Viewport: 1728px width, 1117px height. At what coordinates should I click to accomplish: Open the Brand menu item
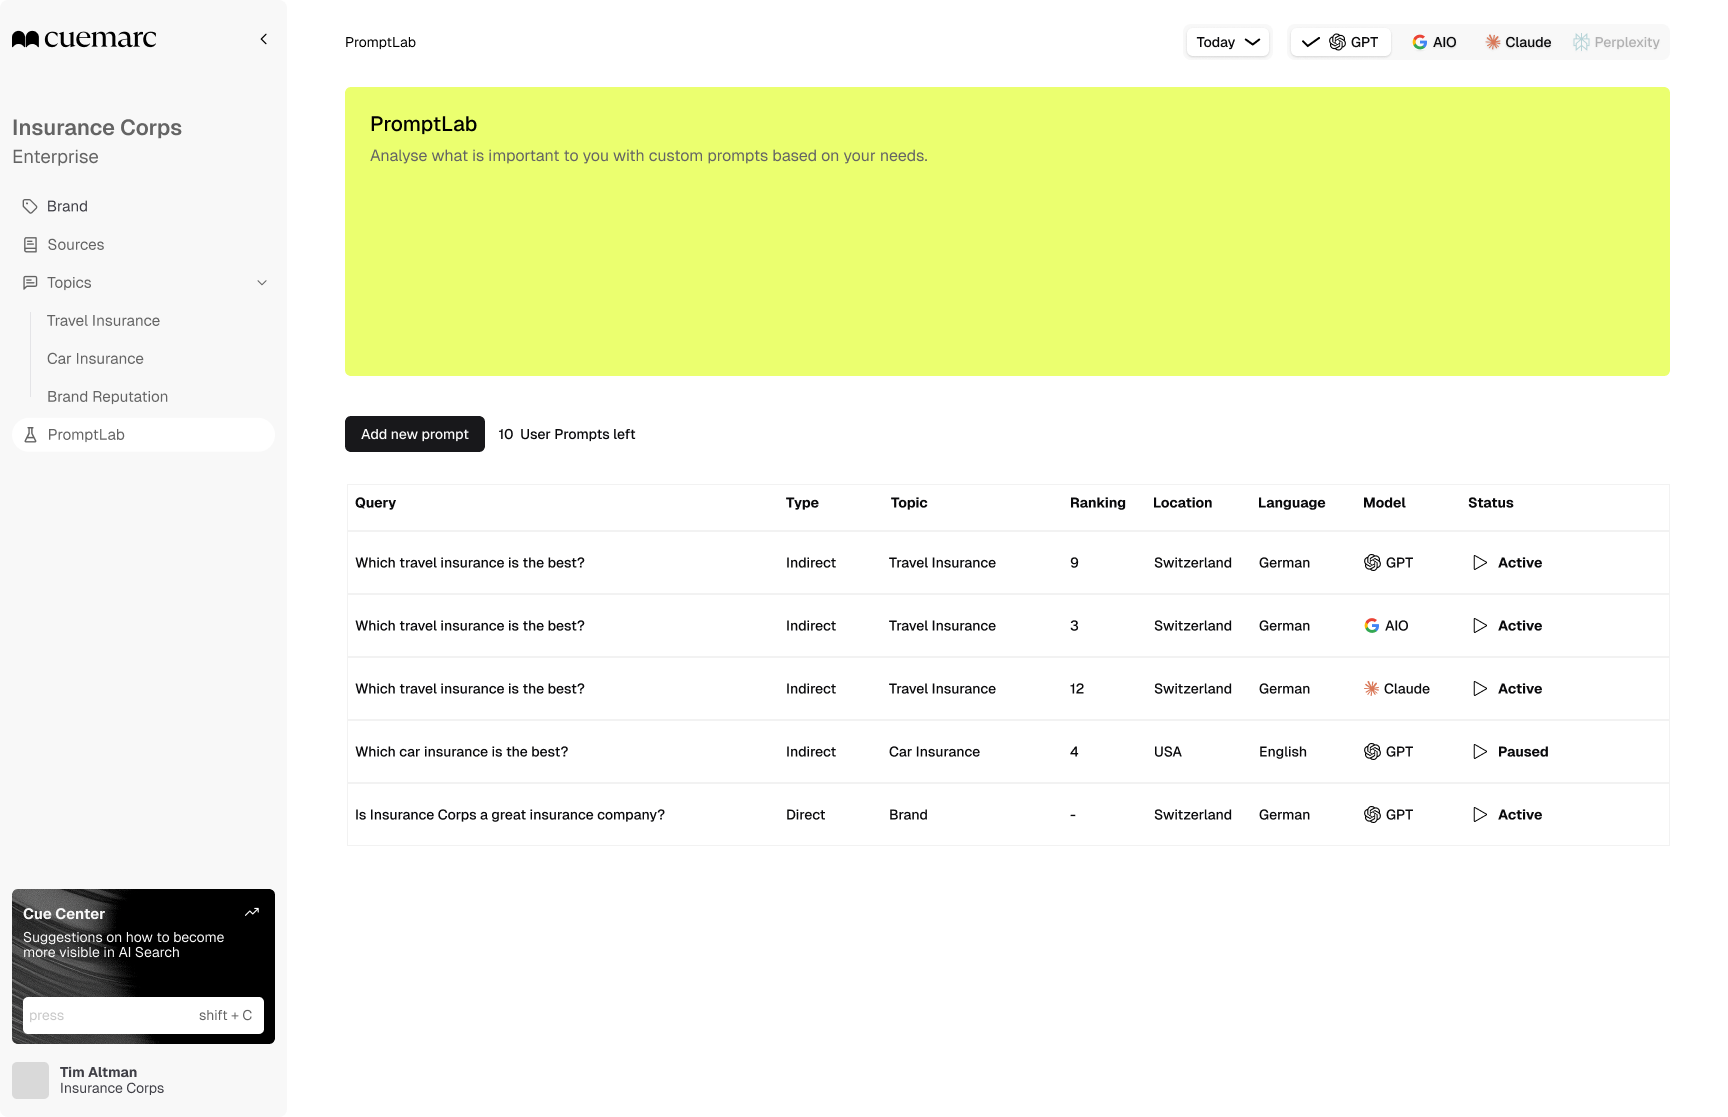point(143,206)
